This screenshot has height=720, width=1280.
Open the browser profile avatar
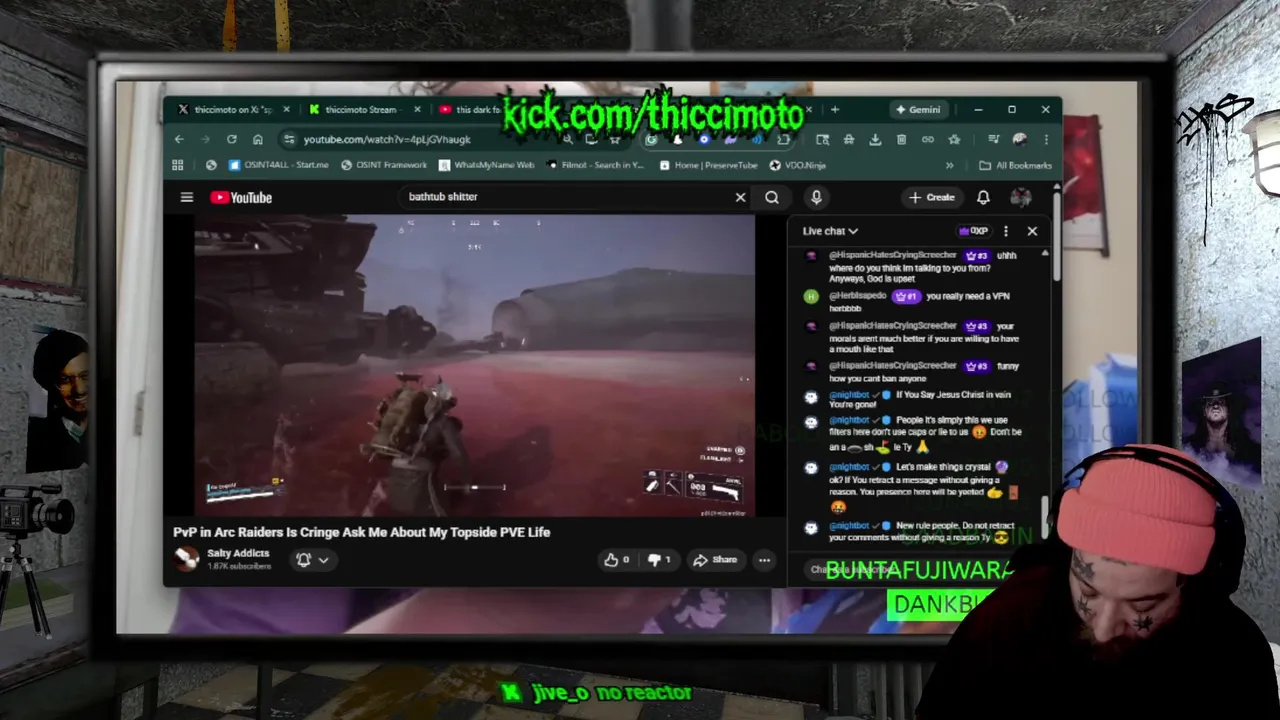point(1019,140)
